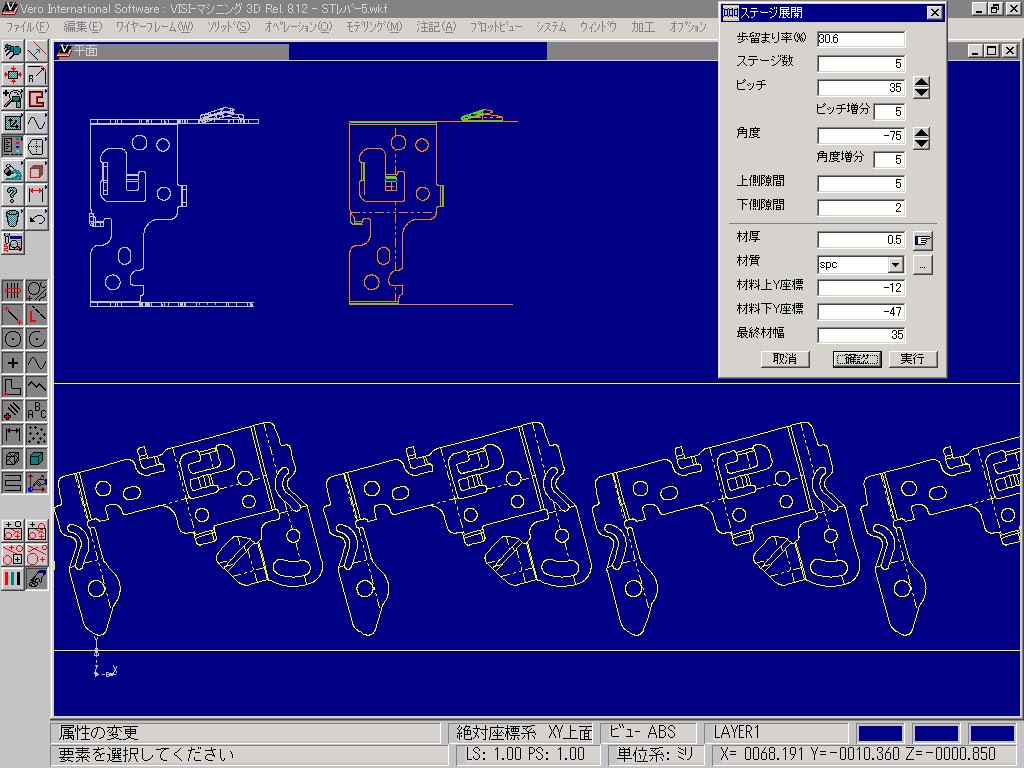Click the 絶対座標系 XY上面 status field
The image size is (1024, 768).
(x=524, y=733)
